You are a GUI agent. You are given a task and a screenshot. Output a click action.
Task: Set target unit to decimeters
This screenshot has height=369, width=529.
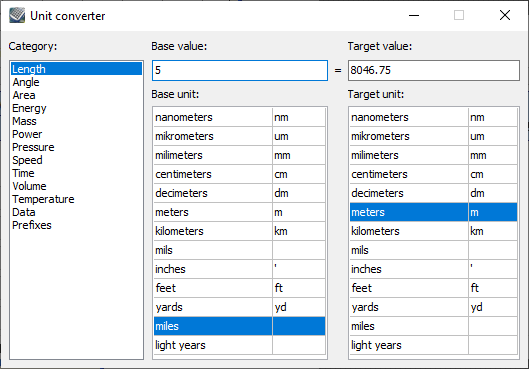coord(434,193)
